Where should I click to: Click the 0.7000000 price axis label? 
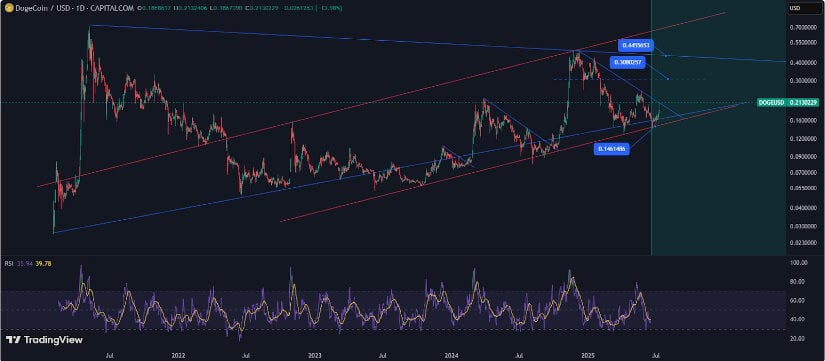(802, 27)
